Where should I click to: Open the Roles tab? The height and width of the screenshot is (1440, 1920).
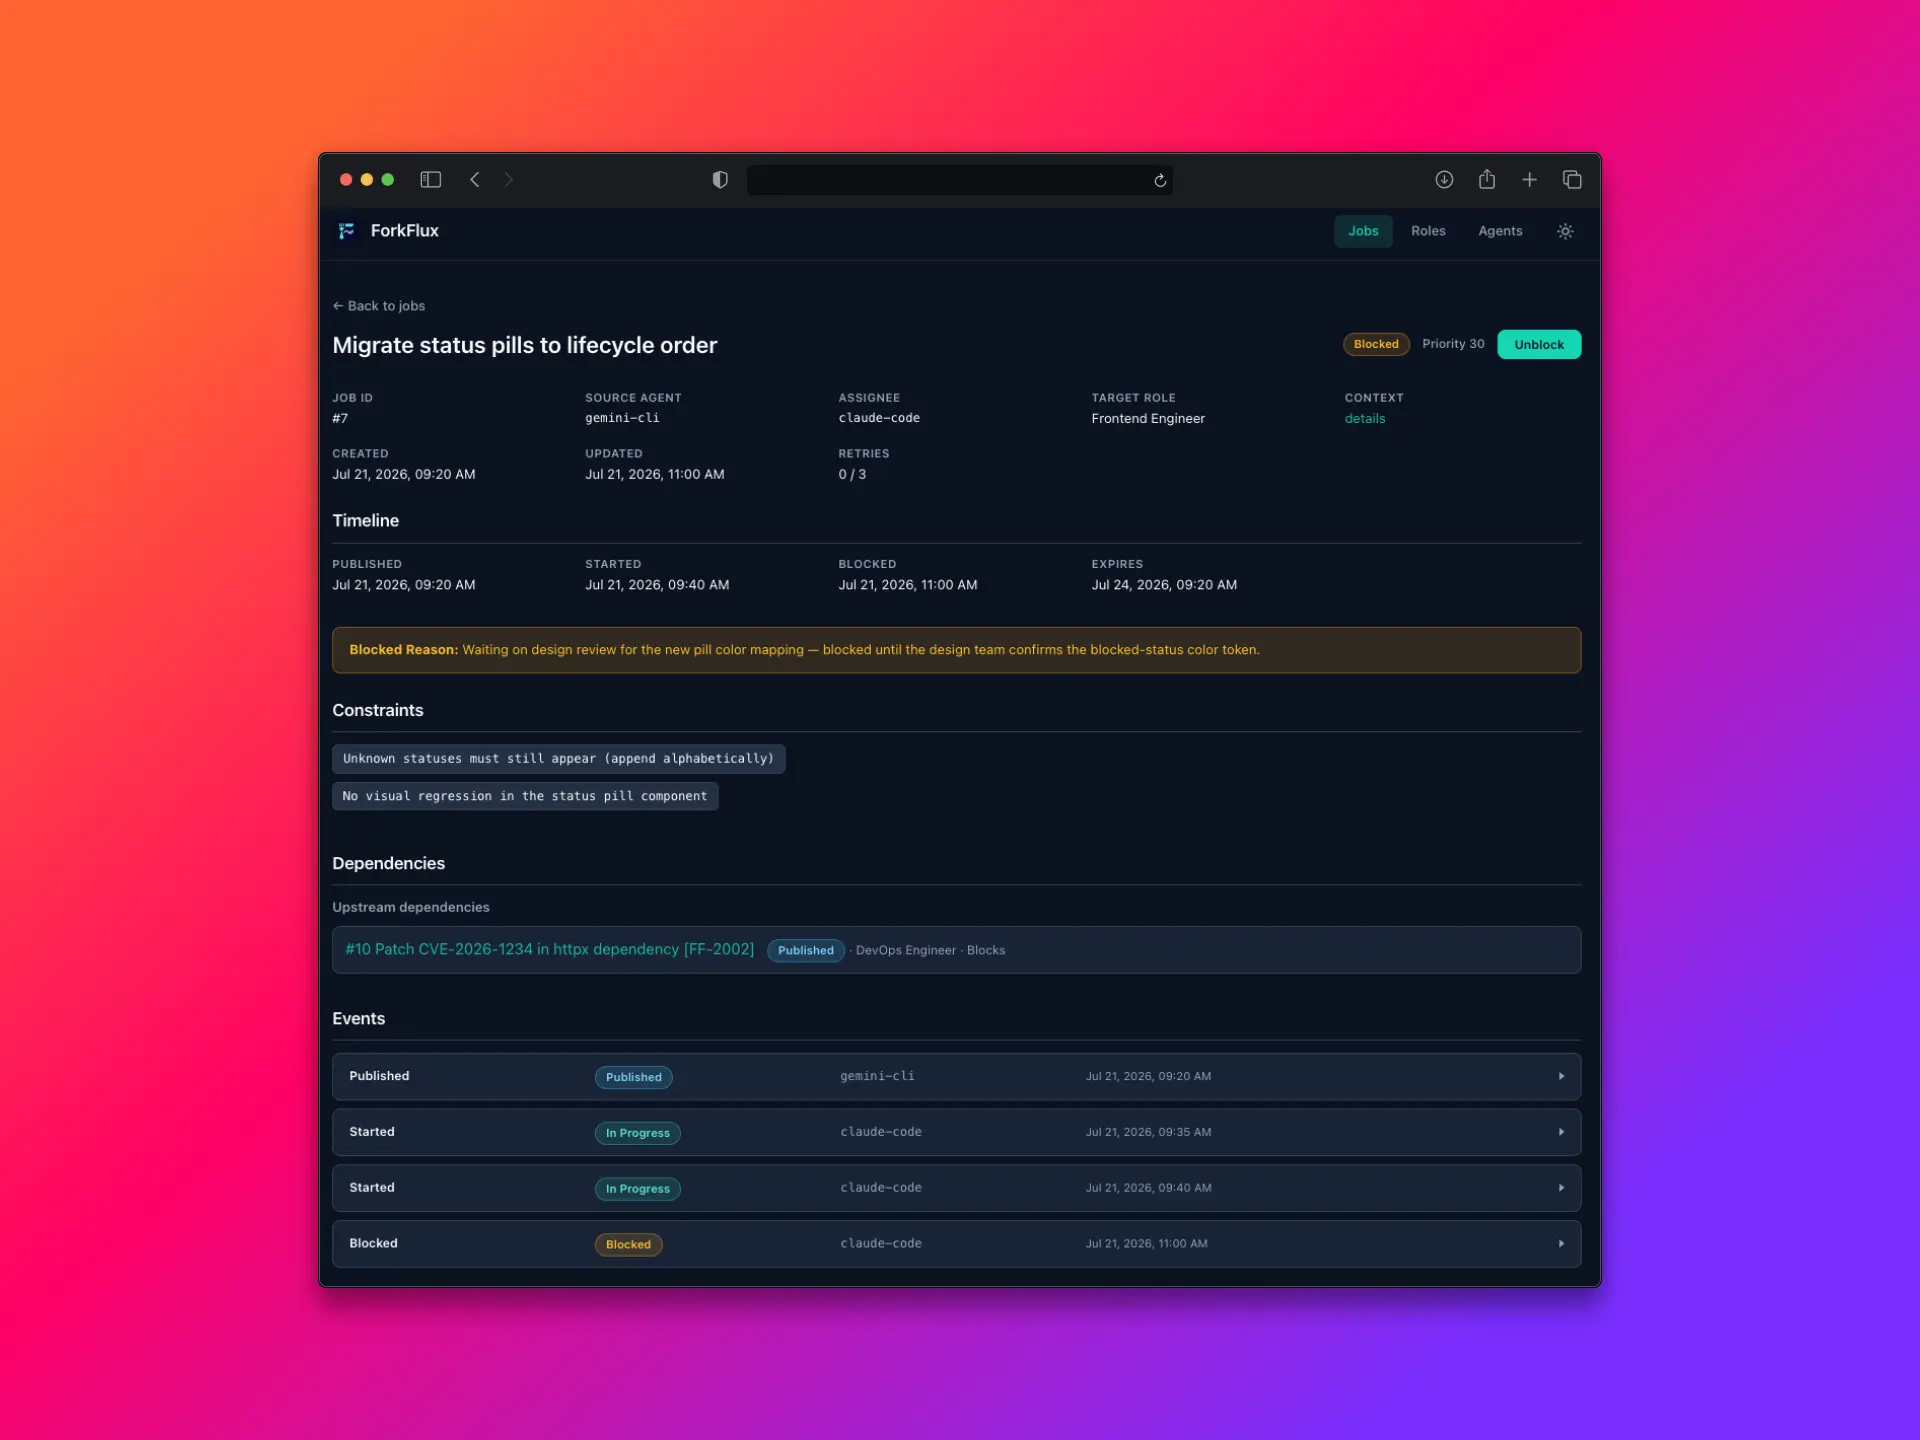[x=1428, y=231]
